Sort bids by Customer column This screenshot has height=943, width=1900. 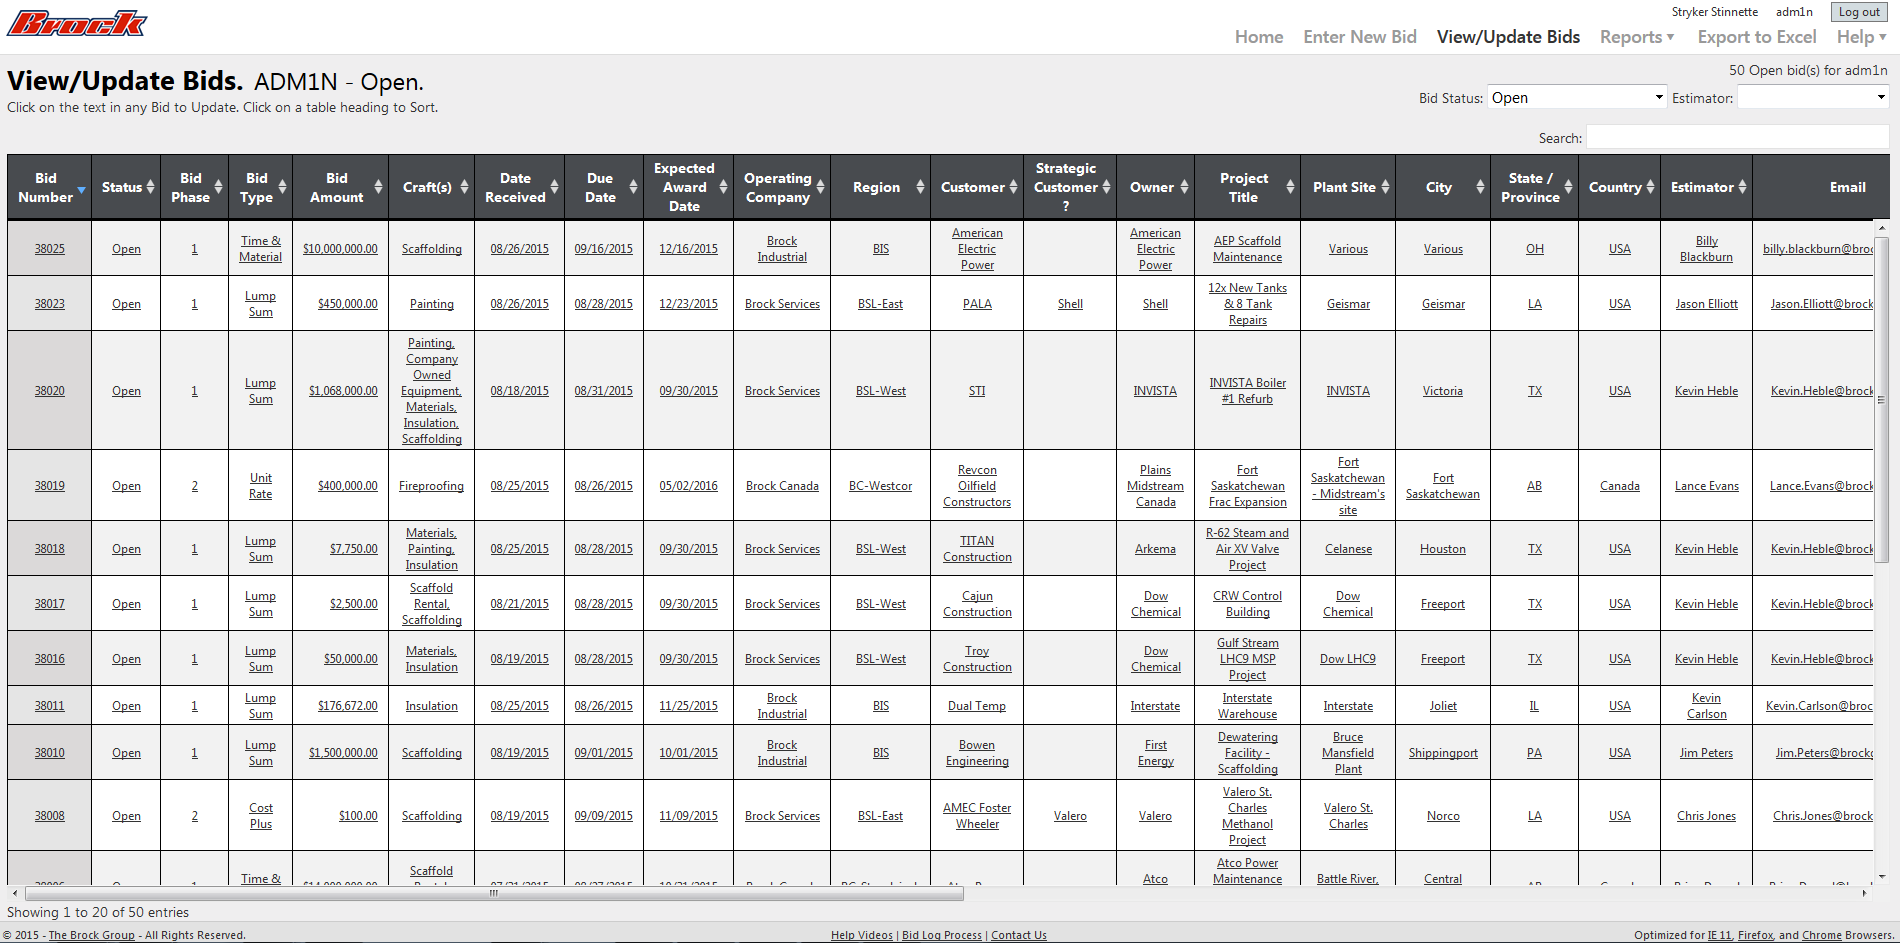tap(975, 186)
